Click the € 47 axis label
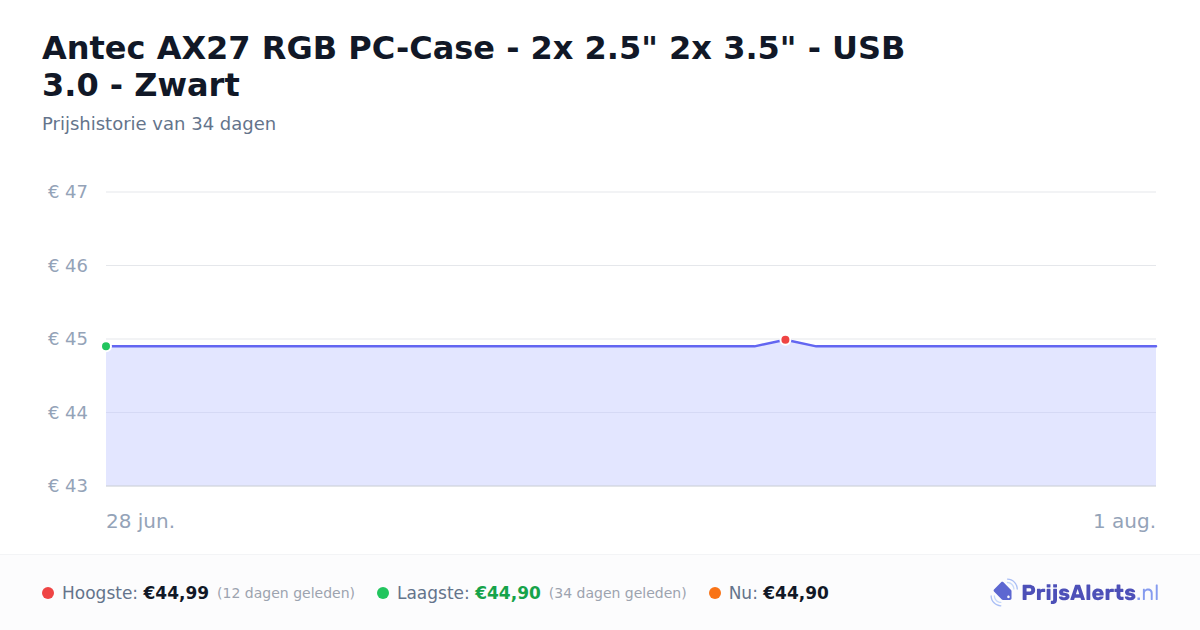The height and width of the screenshot is (630, 1200). [68, 192]
